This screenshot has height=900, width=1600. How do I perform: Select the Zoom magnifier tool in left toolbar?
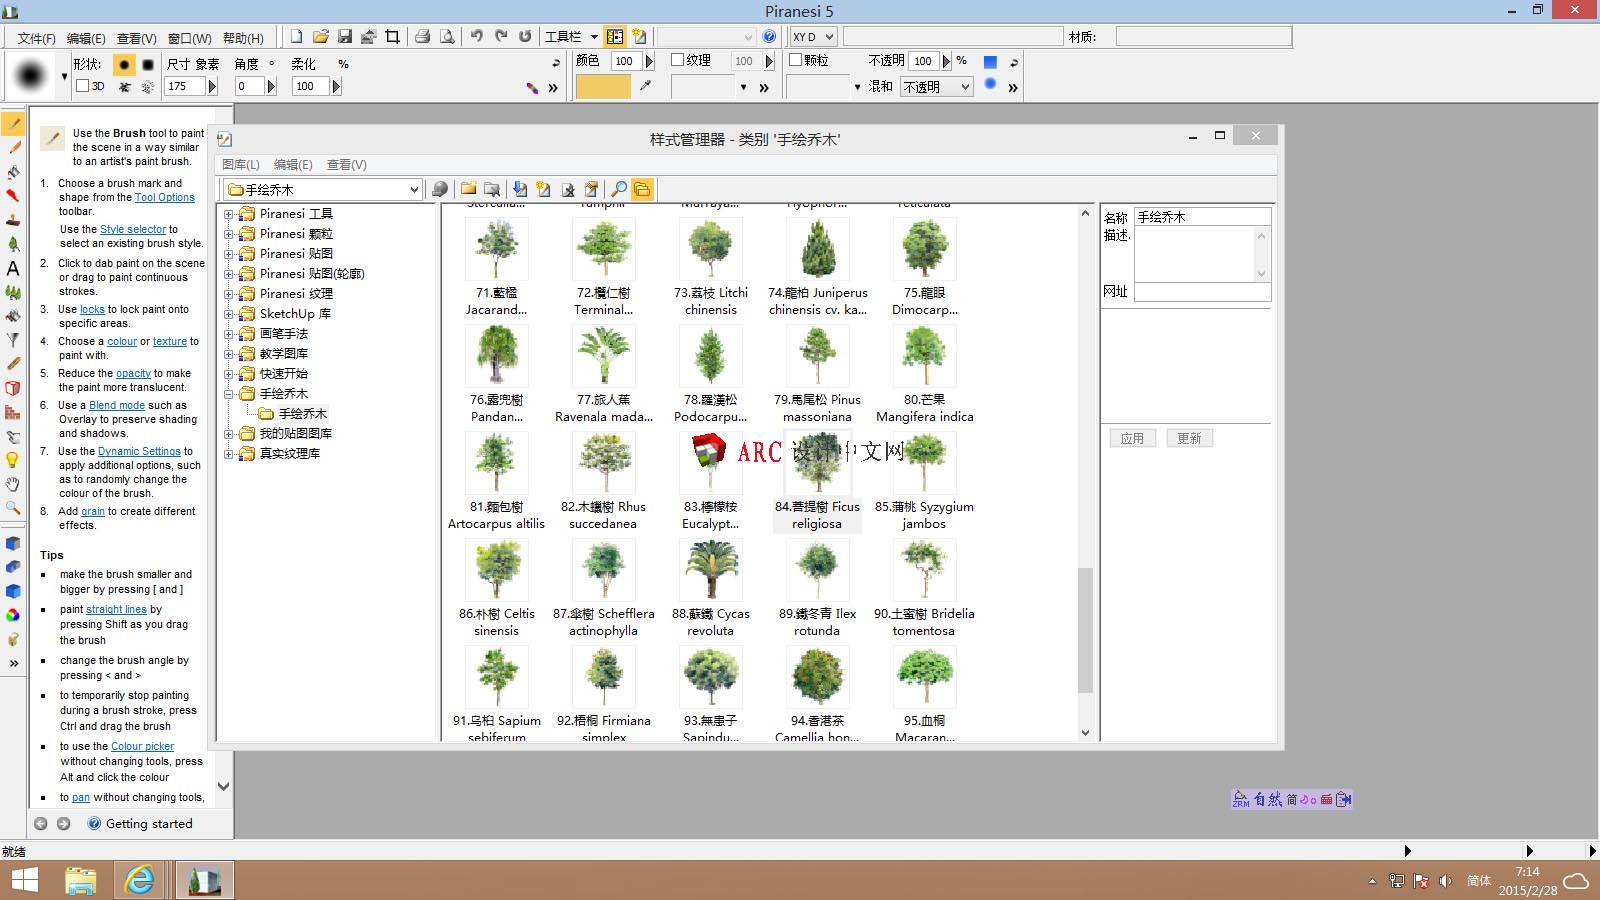pyautogui.click(x=13, y=508)
